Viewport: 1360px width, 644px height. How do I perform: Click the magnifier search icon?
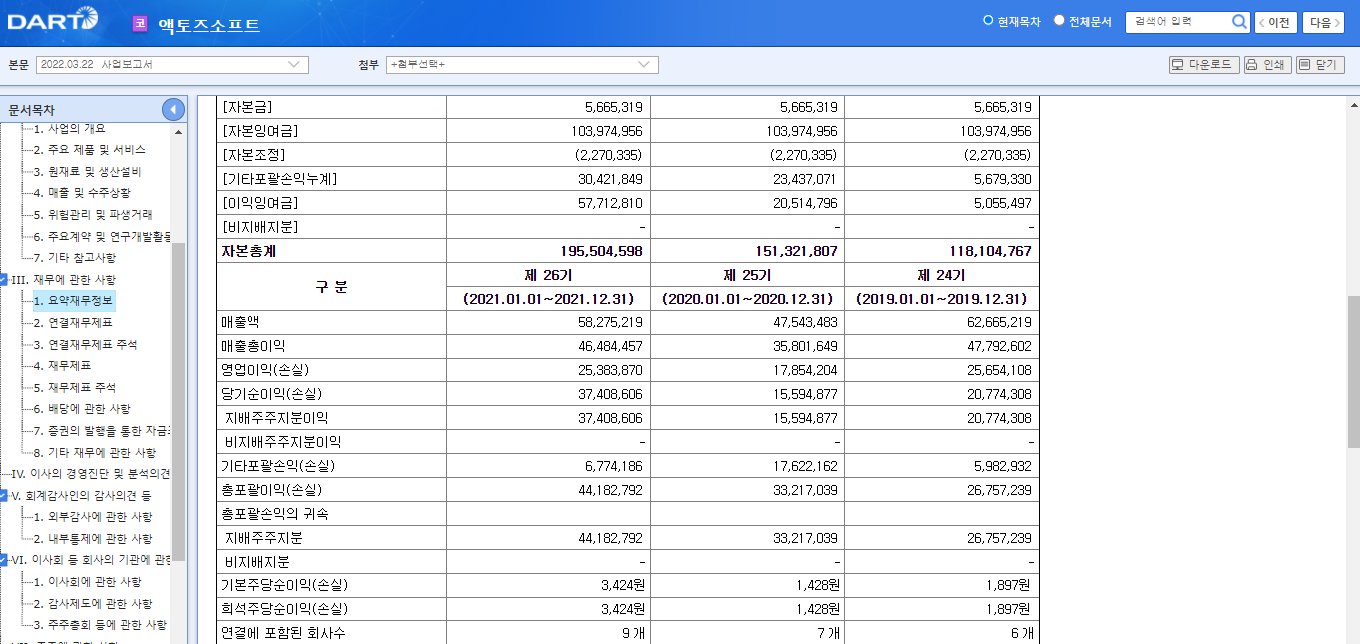coord(1239,22)
